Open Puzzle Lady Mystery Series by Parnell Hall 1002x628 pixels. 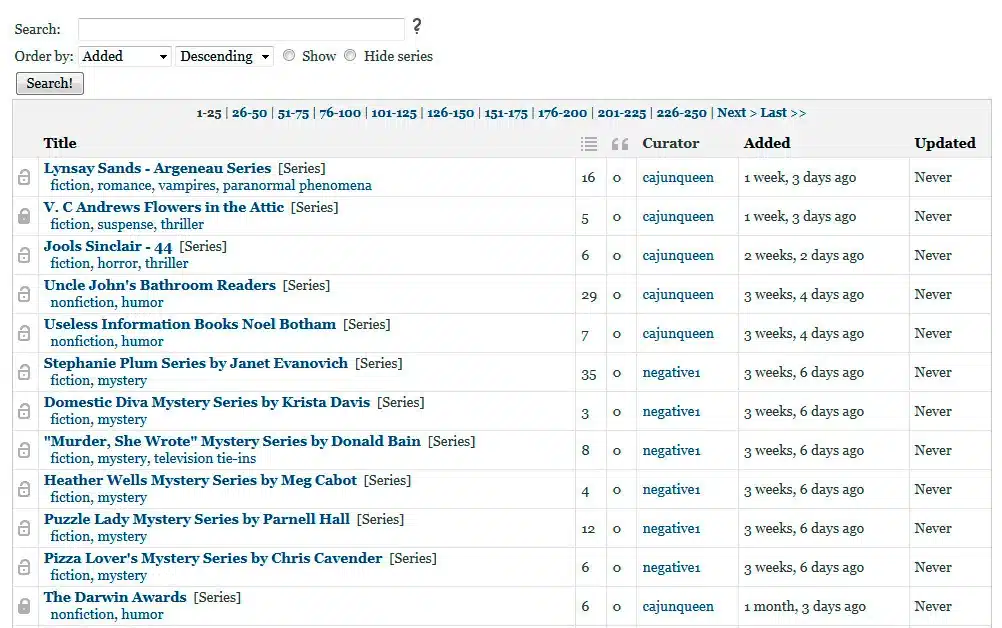197,519
